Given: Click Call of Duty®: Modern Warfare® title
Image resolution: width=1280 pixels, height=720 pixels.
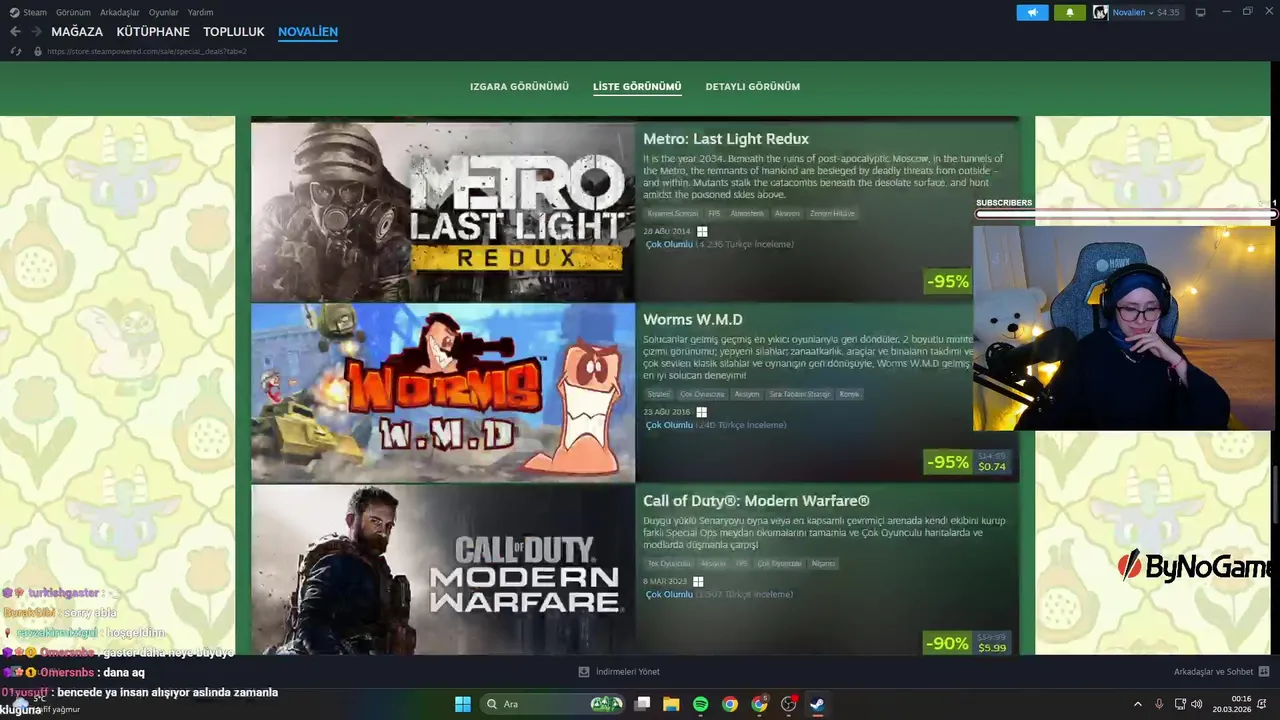Looking at the screenshot, I should (756, 501).
